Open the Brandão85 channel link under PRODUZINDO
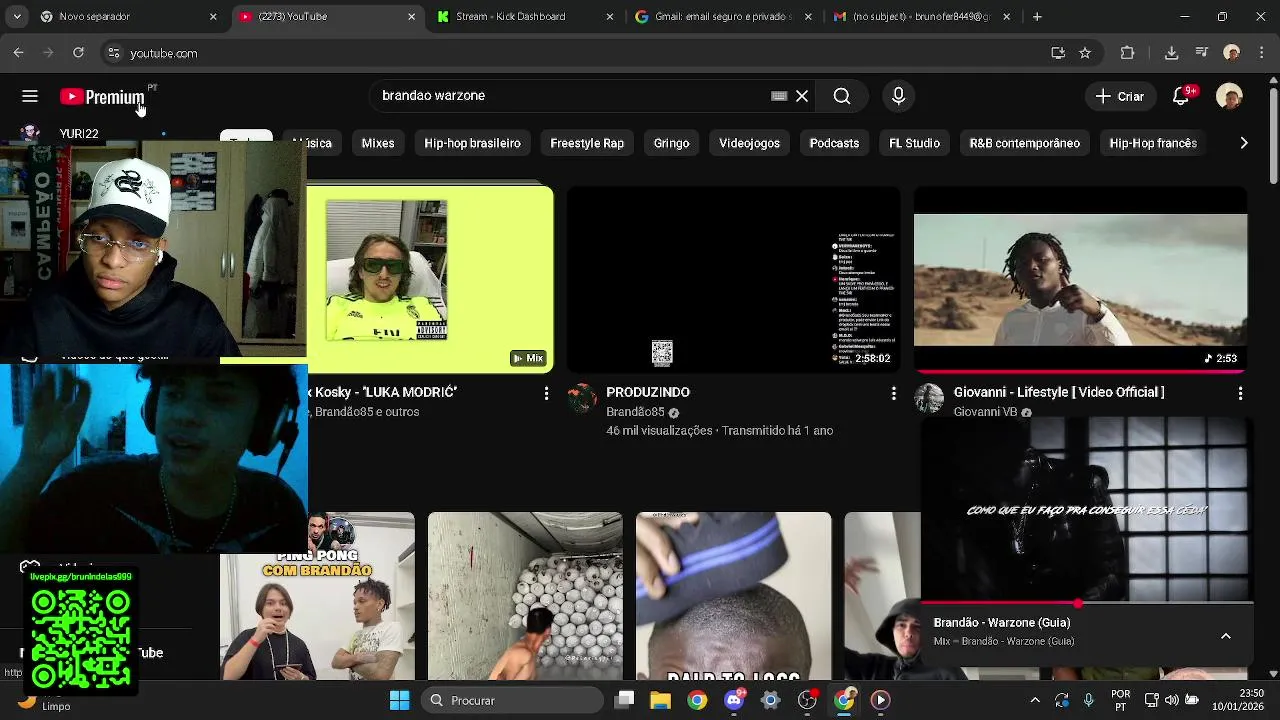The image size is (1280, 720). coord(635,412)
